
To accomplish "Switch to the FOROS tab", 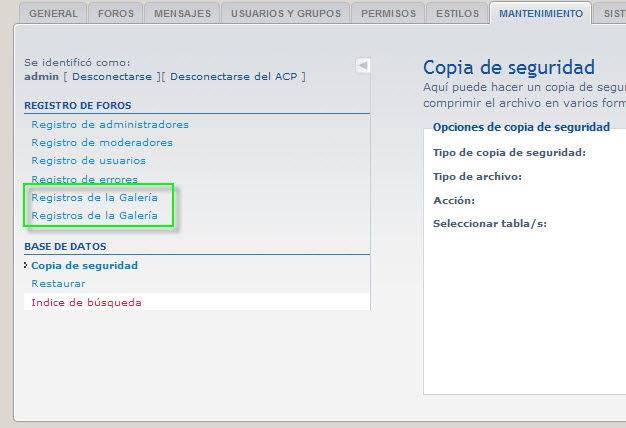I will [116, 13].
